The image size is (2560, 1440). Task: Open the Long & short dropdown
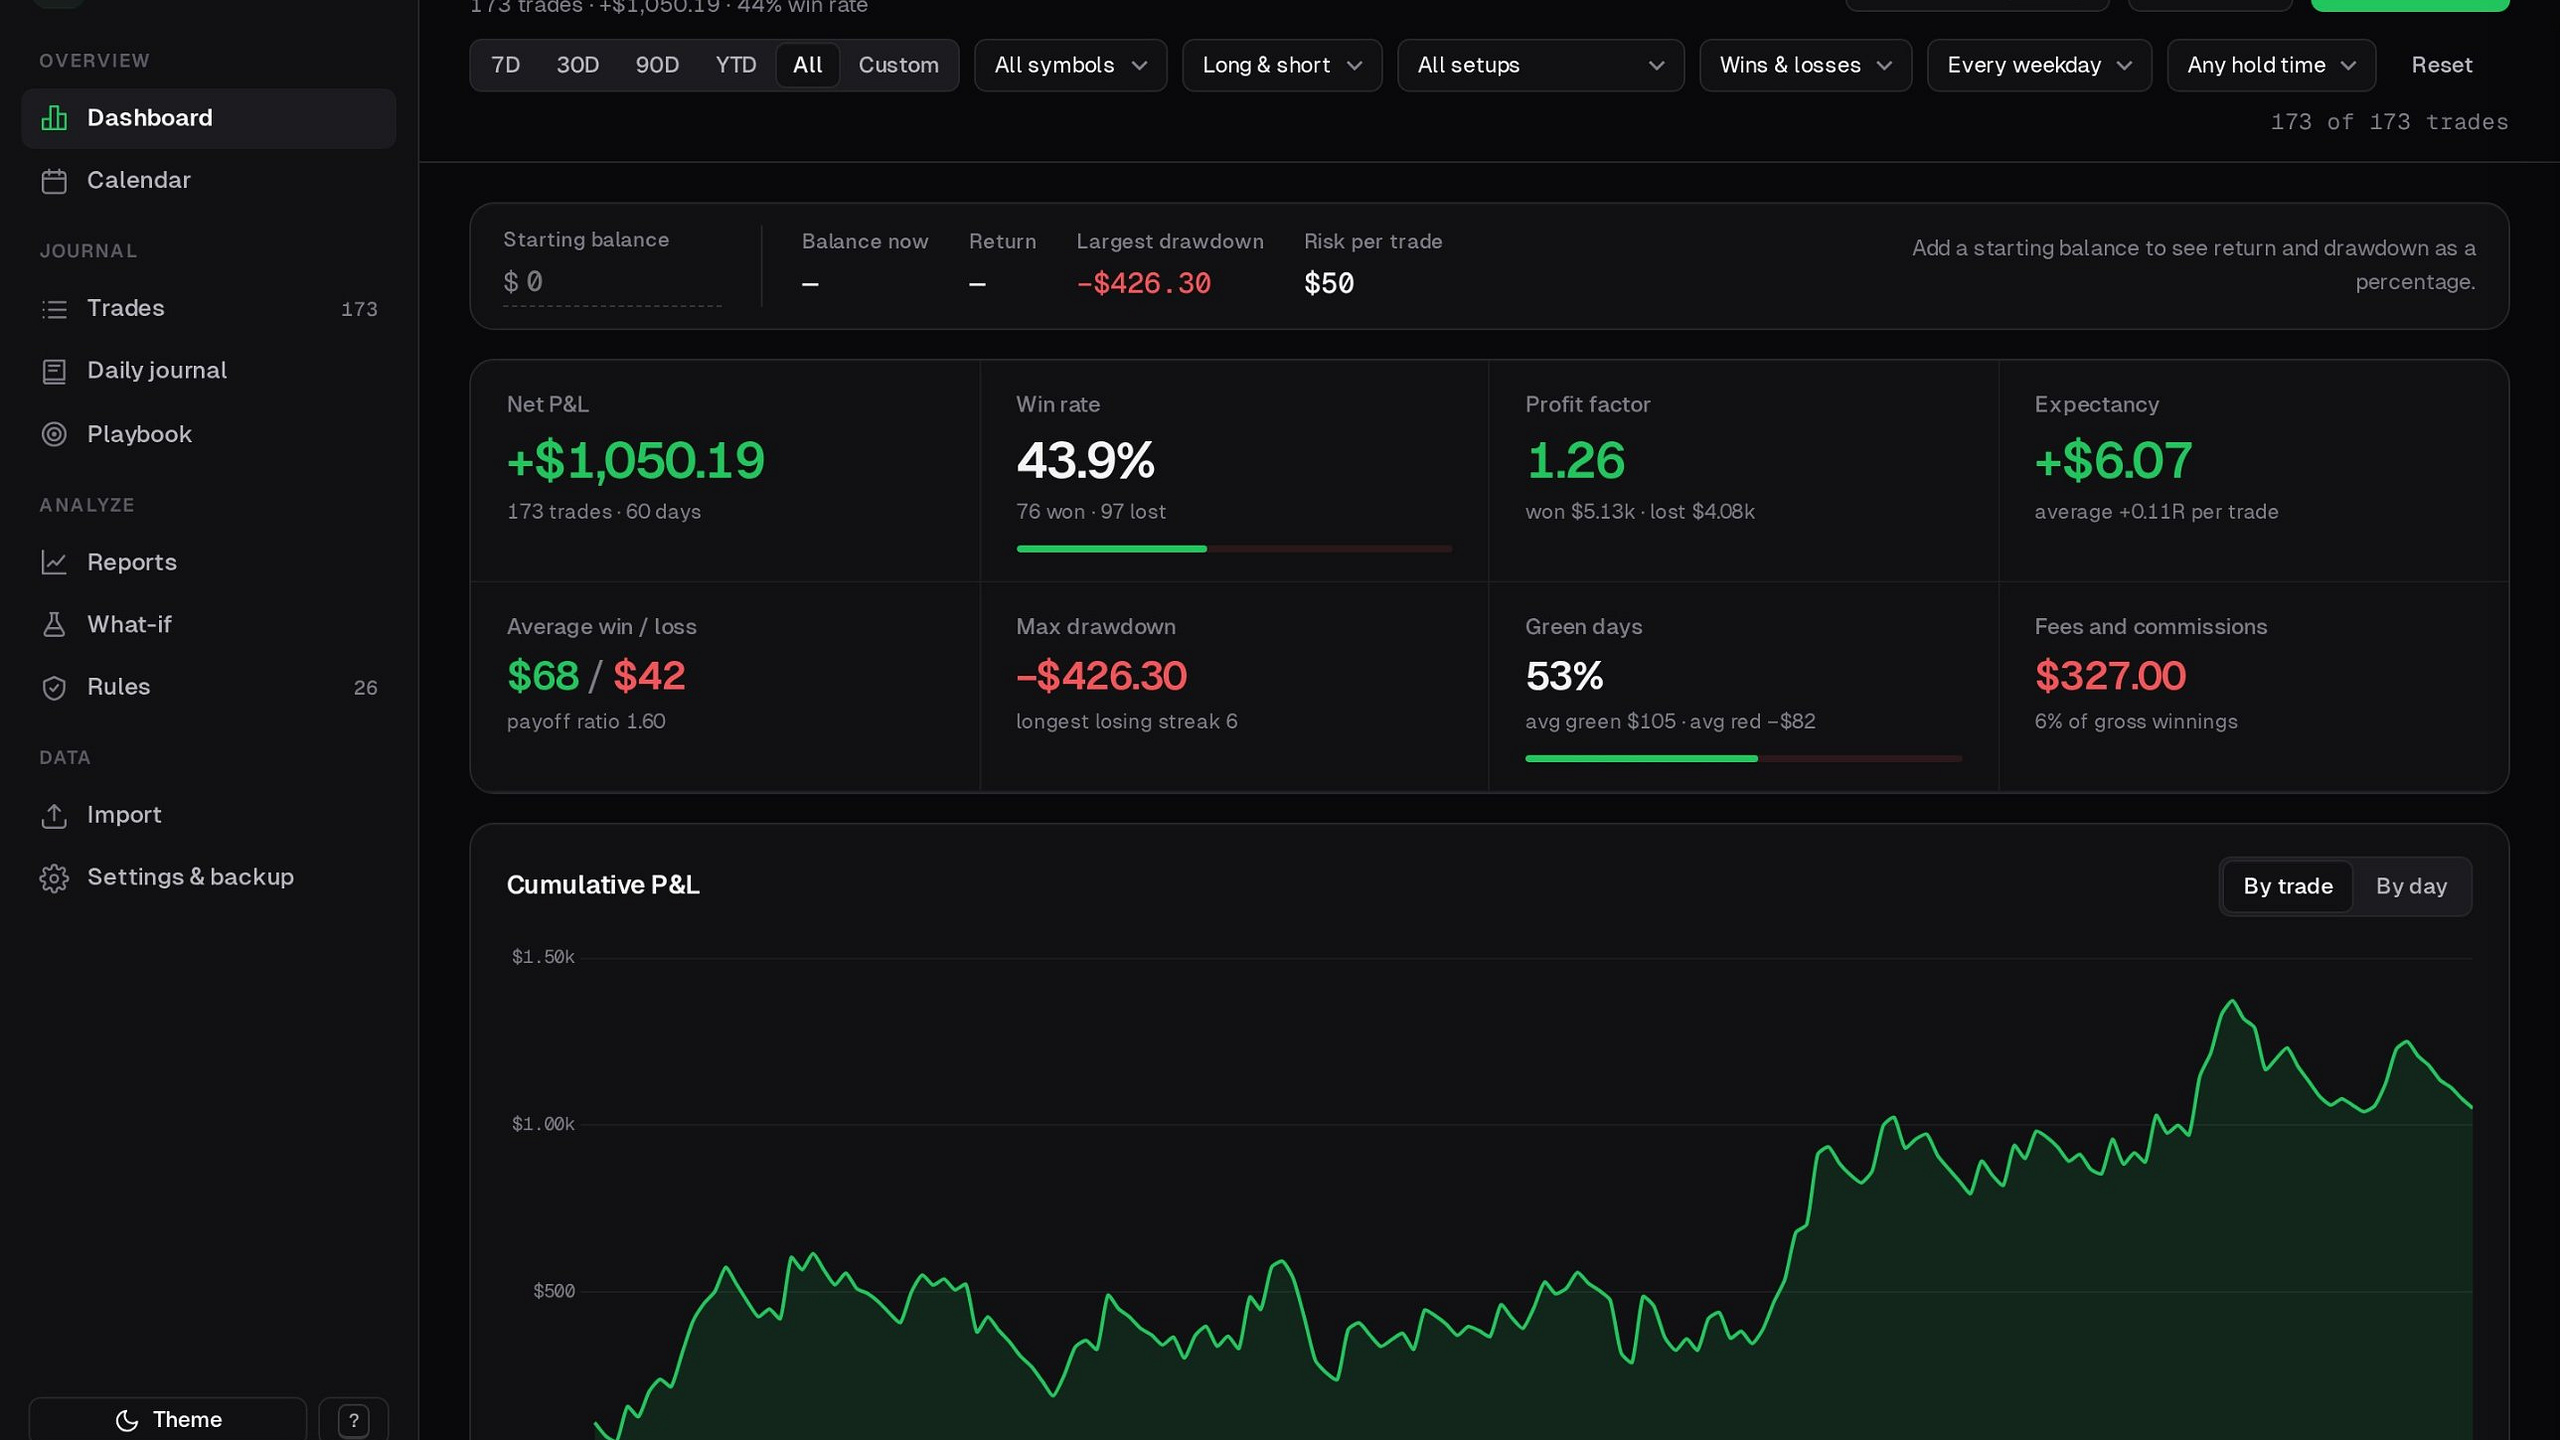click(x=1282, y=65)
